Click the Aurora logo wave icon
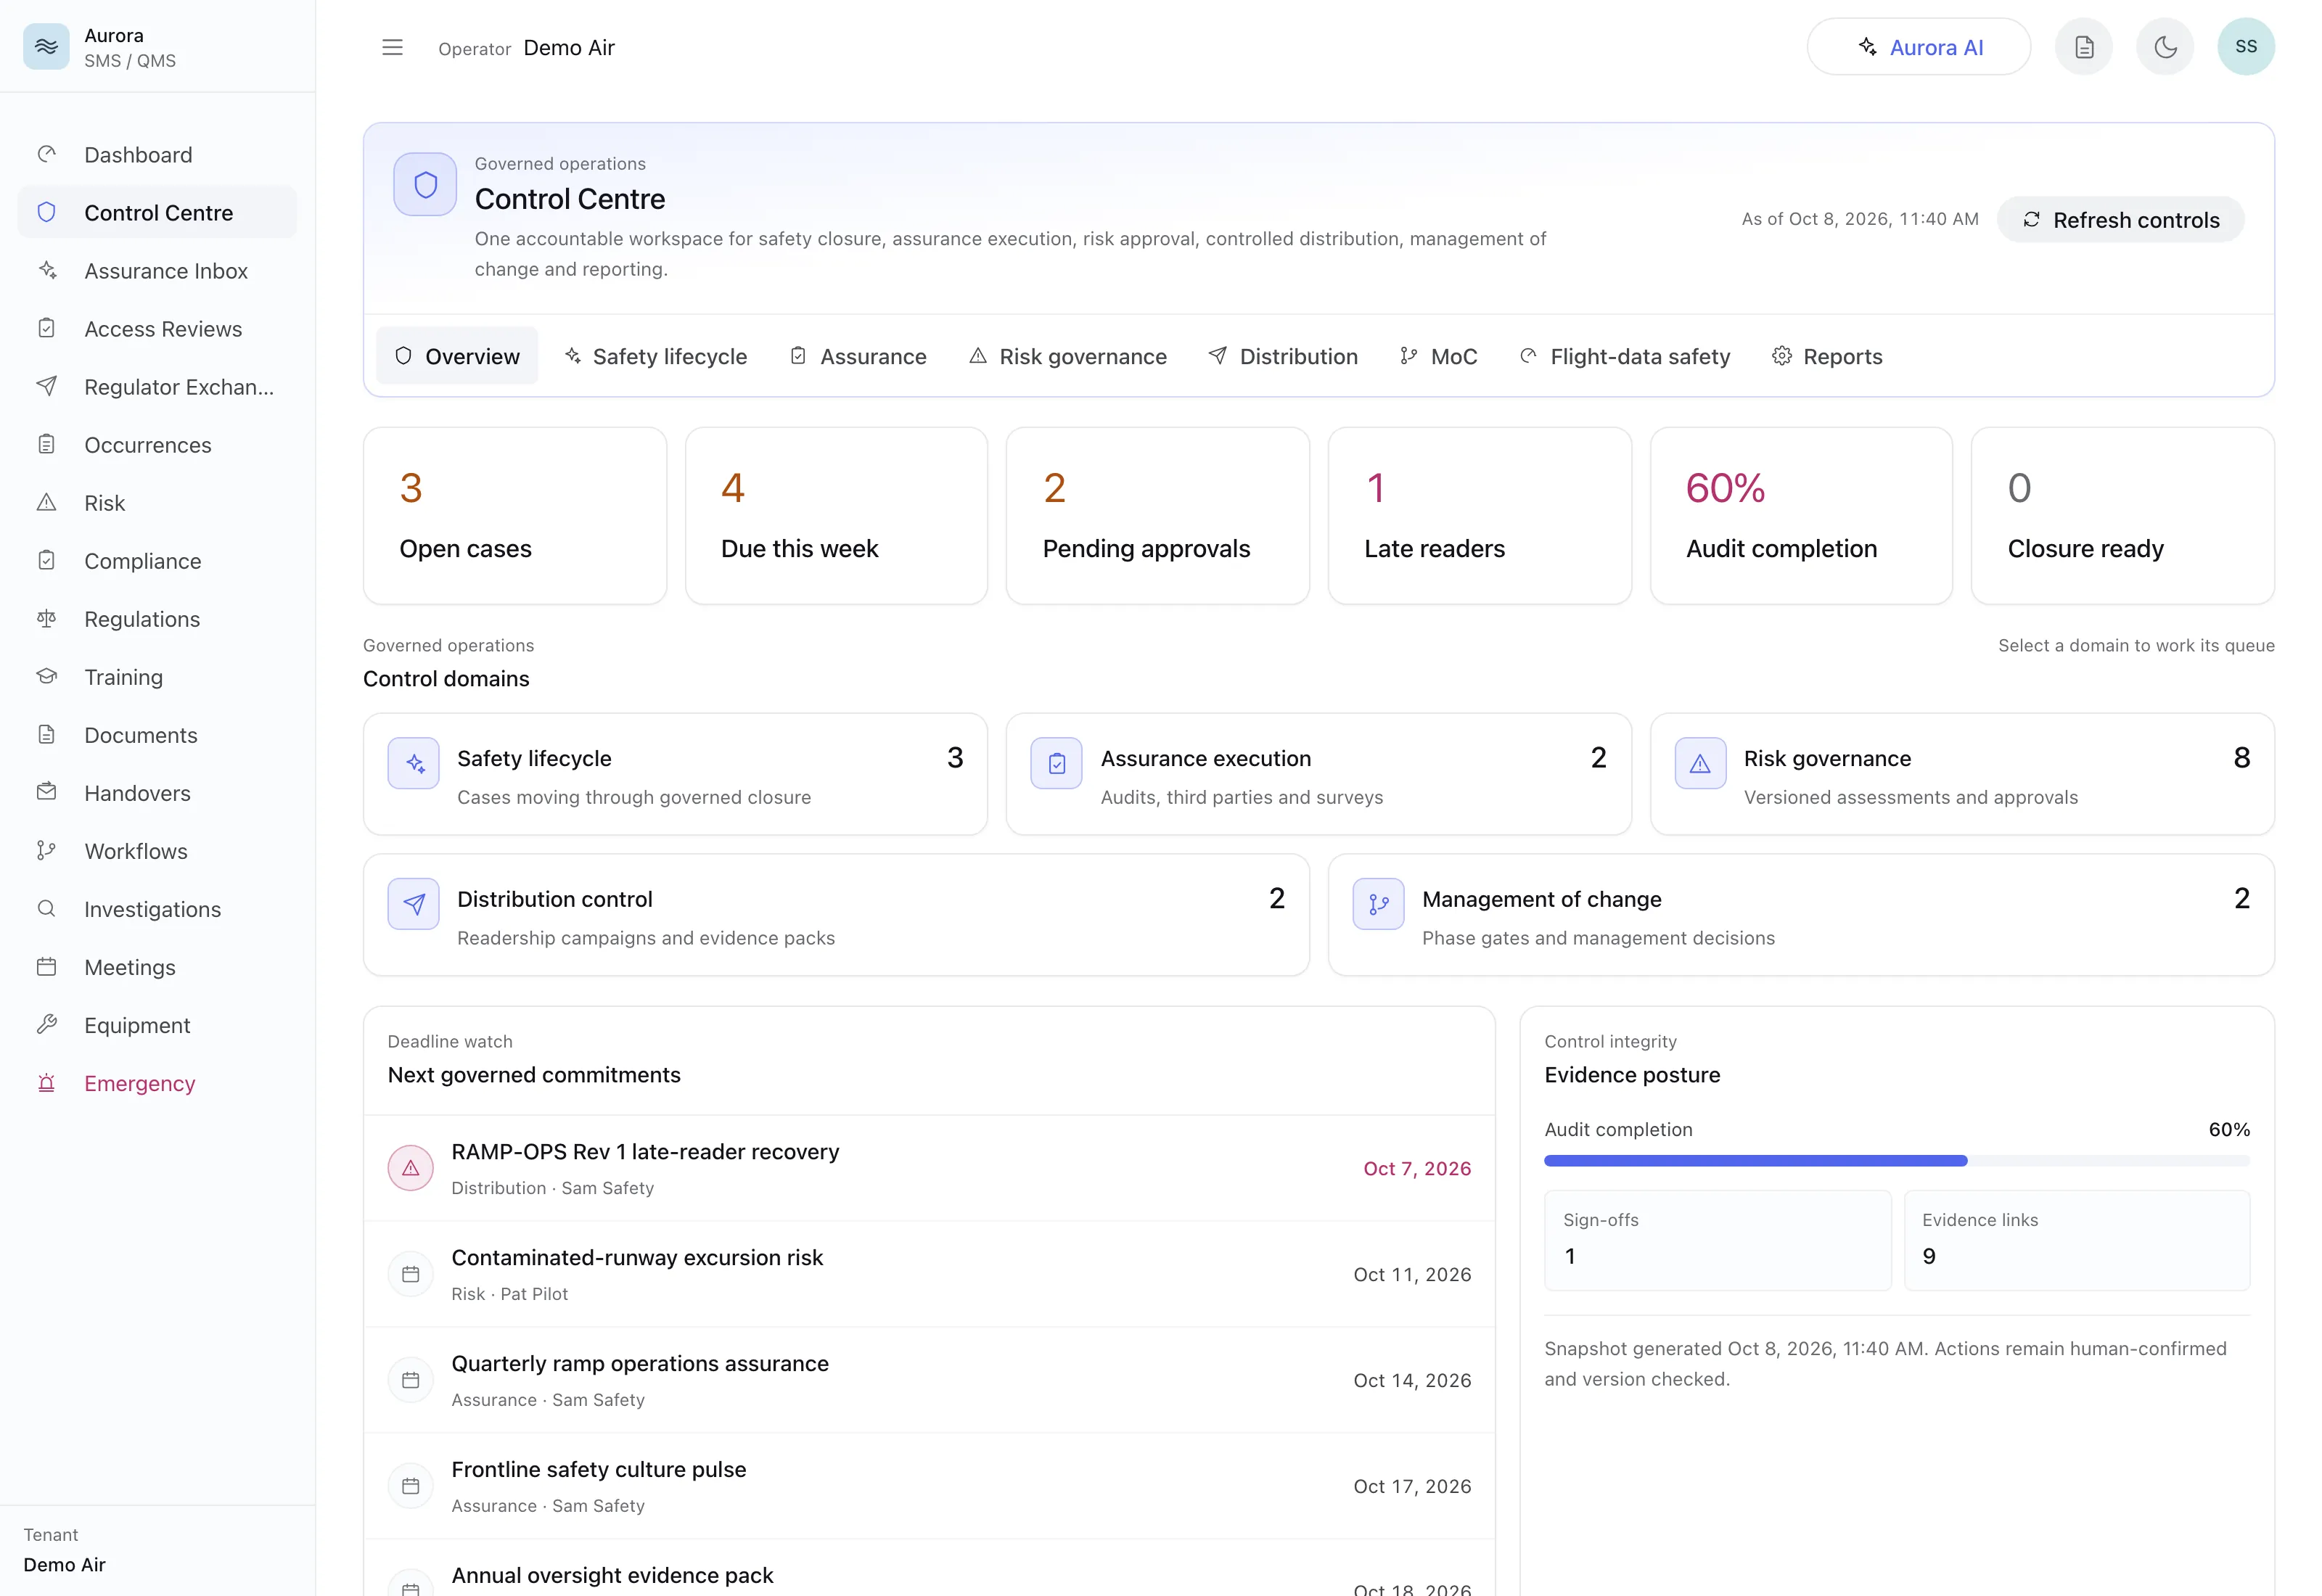The width and height of the screenshot is (2322, 1596). [46, 47]
